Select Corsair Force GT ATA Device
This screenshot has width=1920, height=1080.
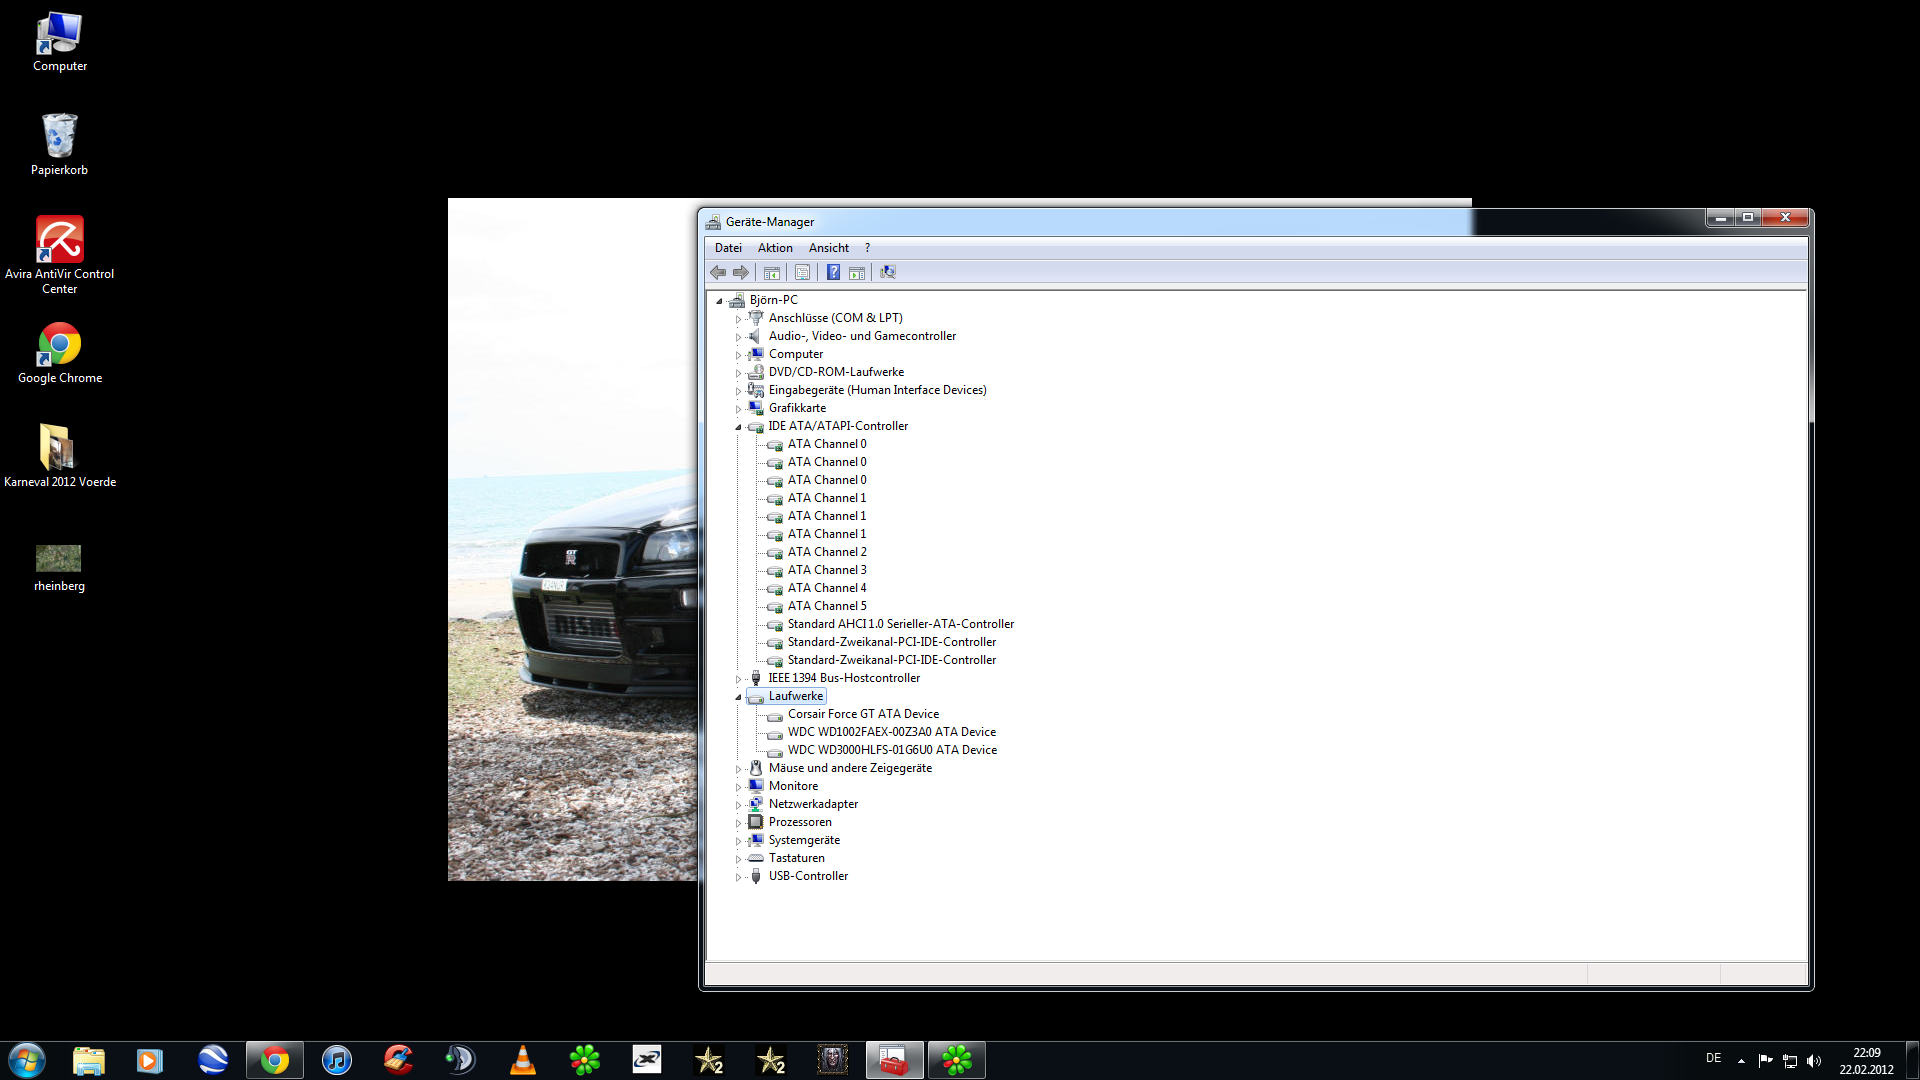coord(862,714)
